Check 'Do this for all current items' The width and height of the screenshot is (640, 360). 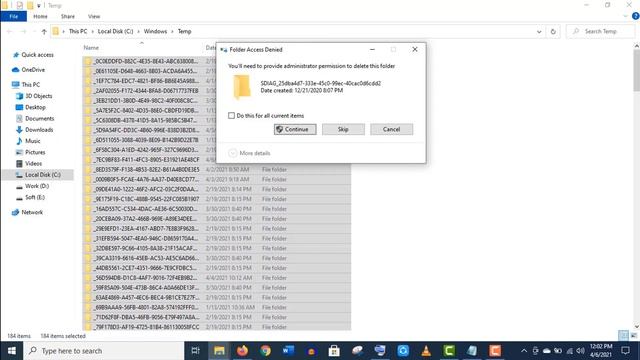231,116
